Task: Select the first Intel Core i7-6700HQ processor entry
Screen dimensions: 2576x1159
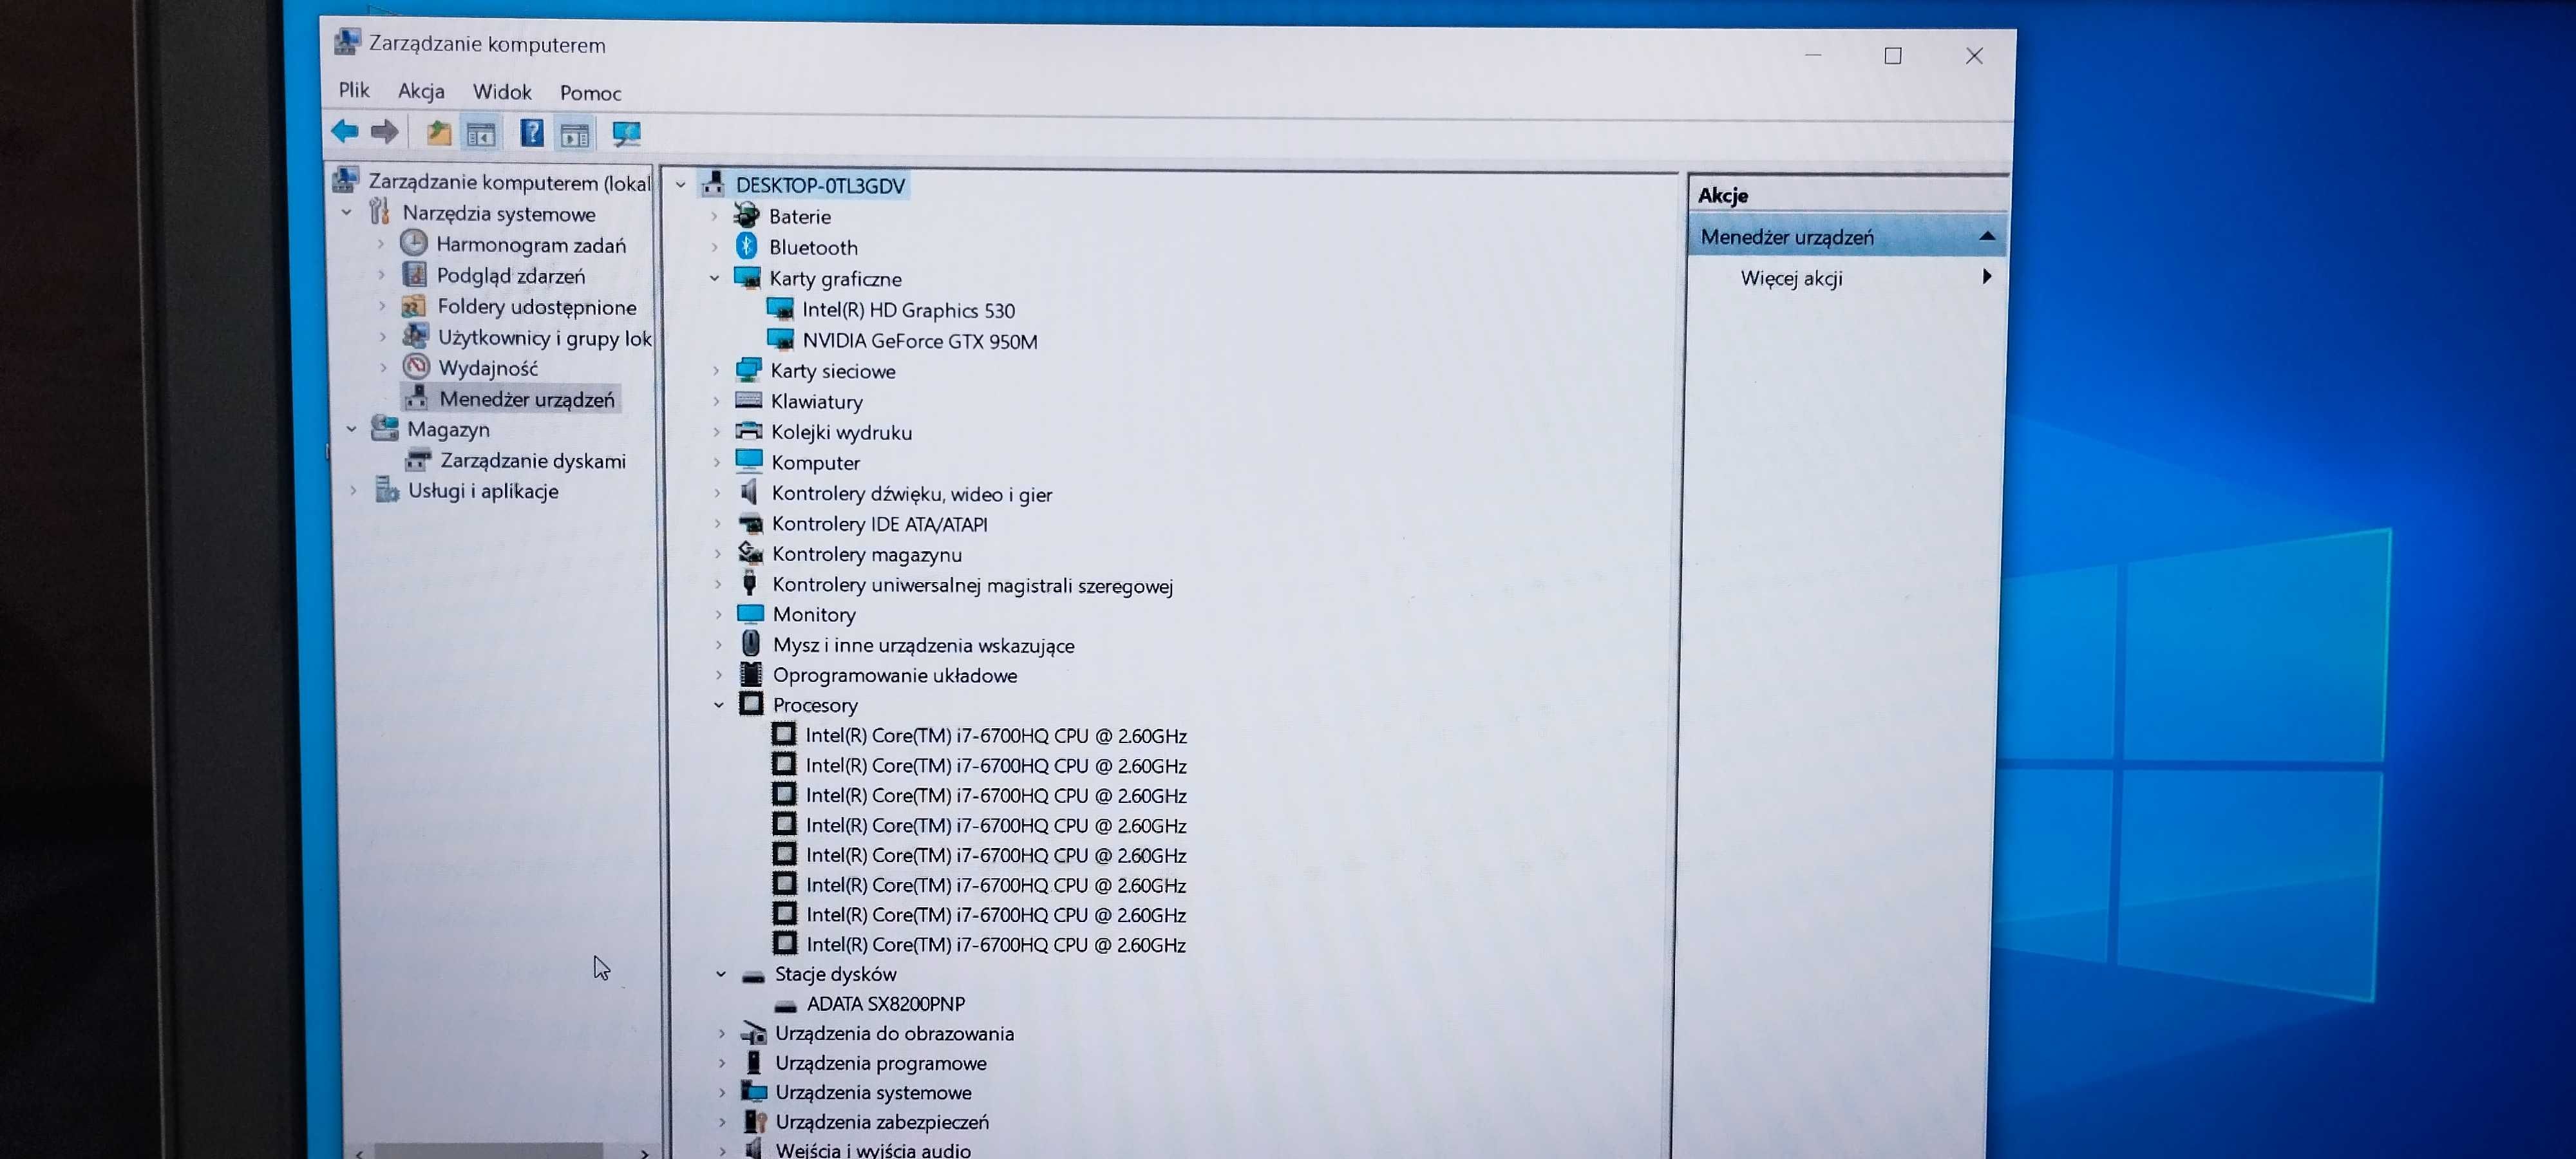Action: point(996,735)
